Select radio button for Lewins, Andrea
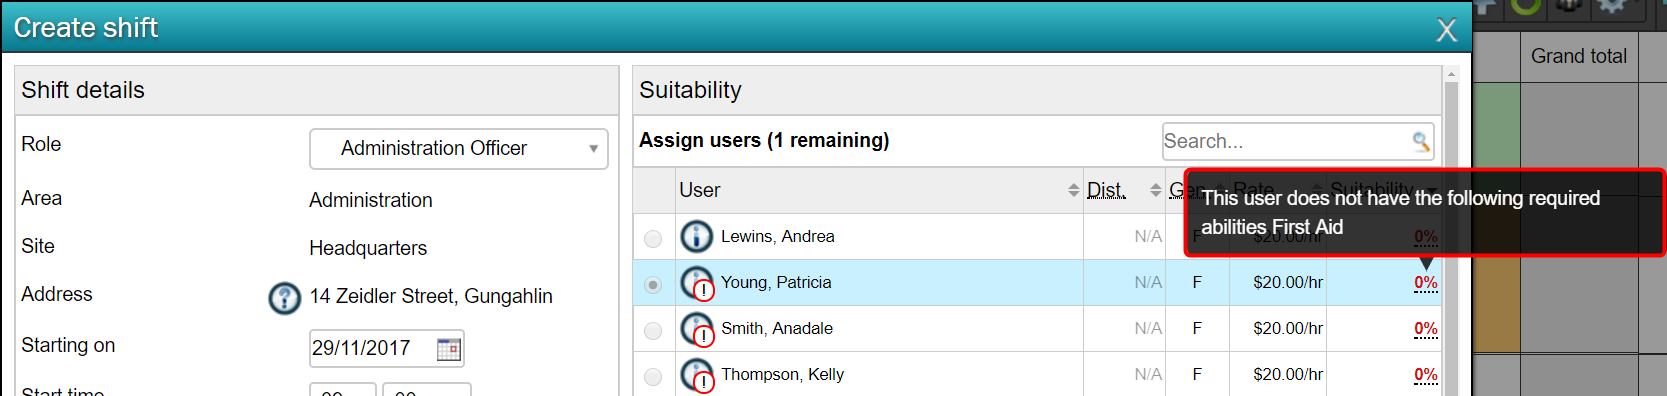The height and width of the screenshot is (396, 1667). pyautogui.click(x=653, y=238)
